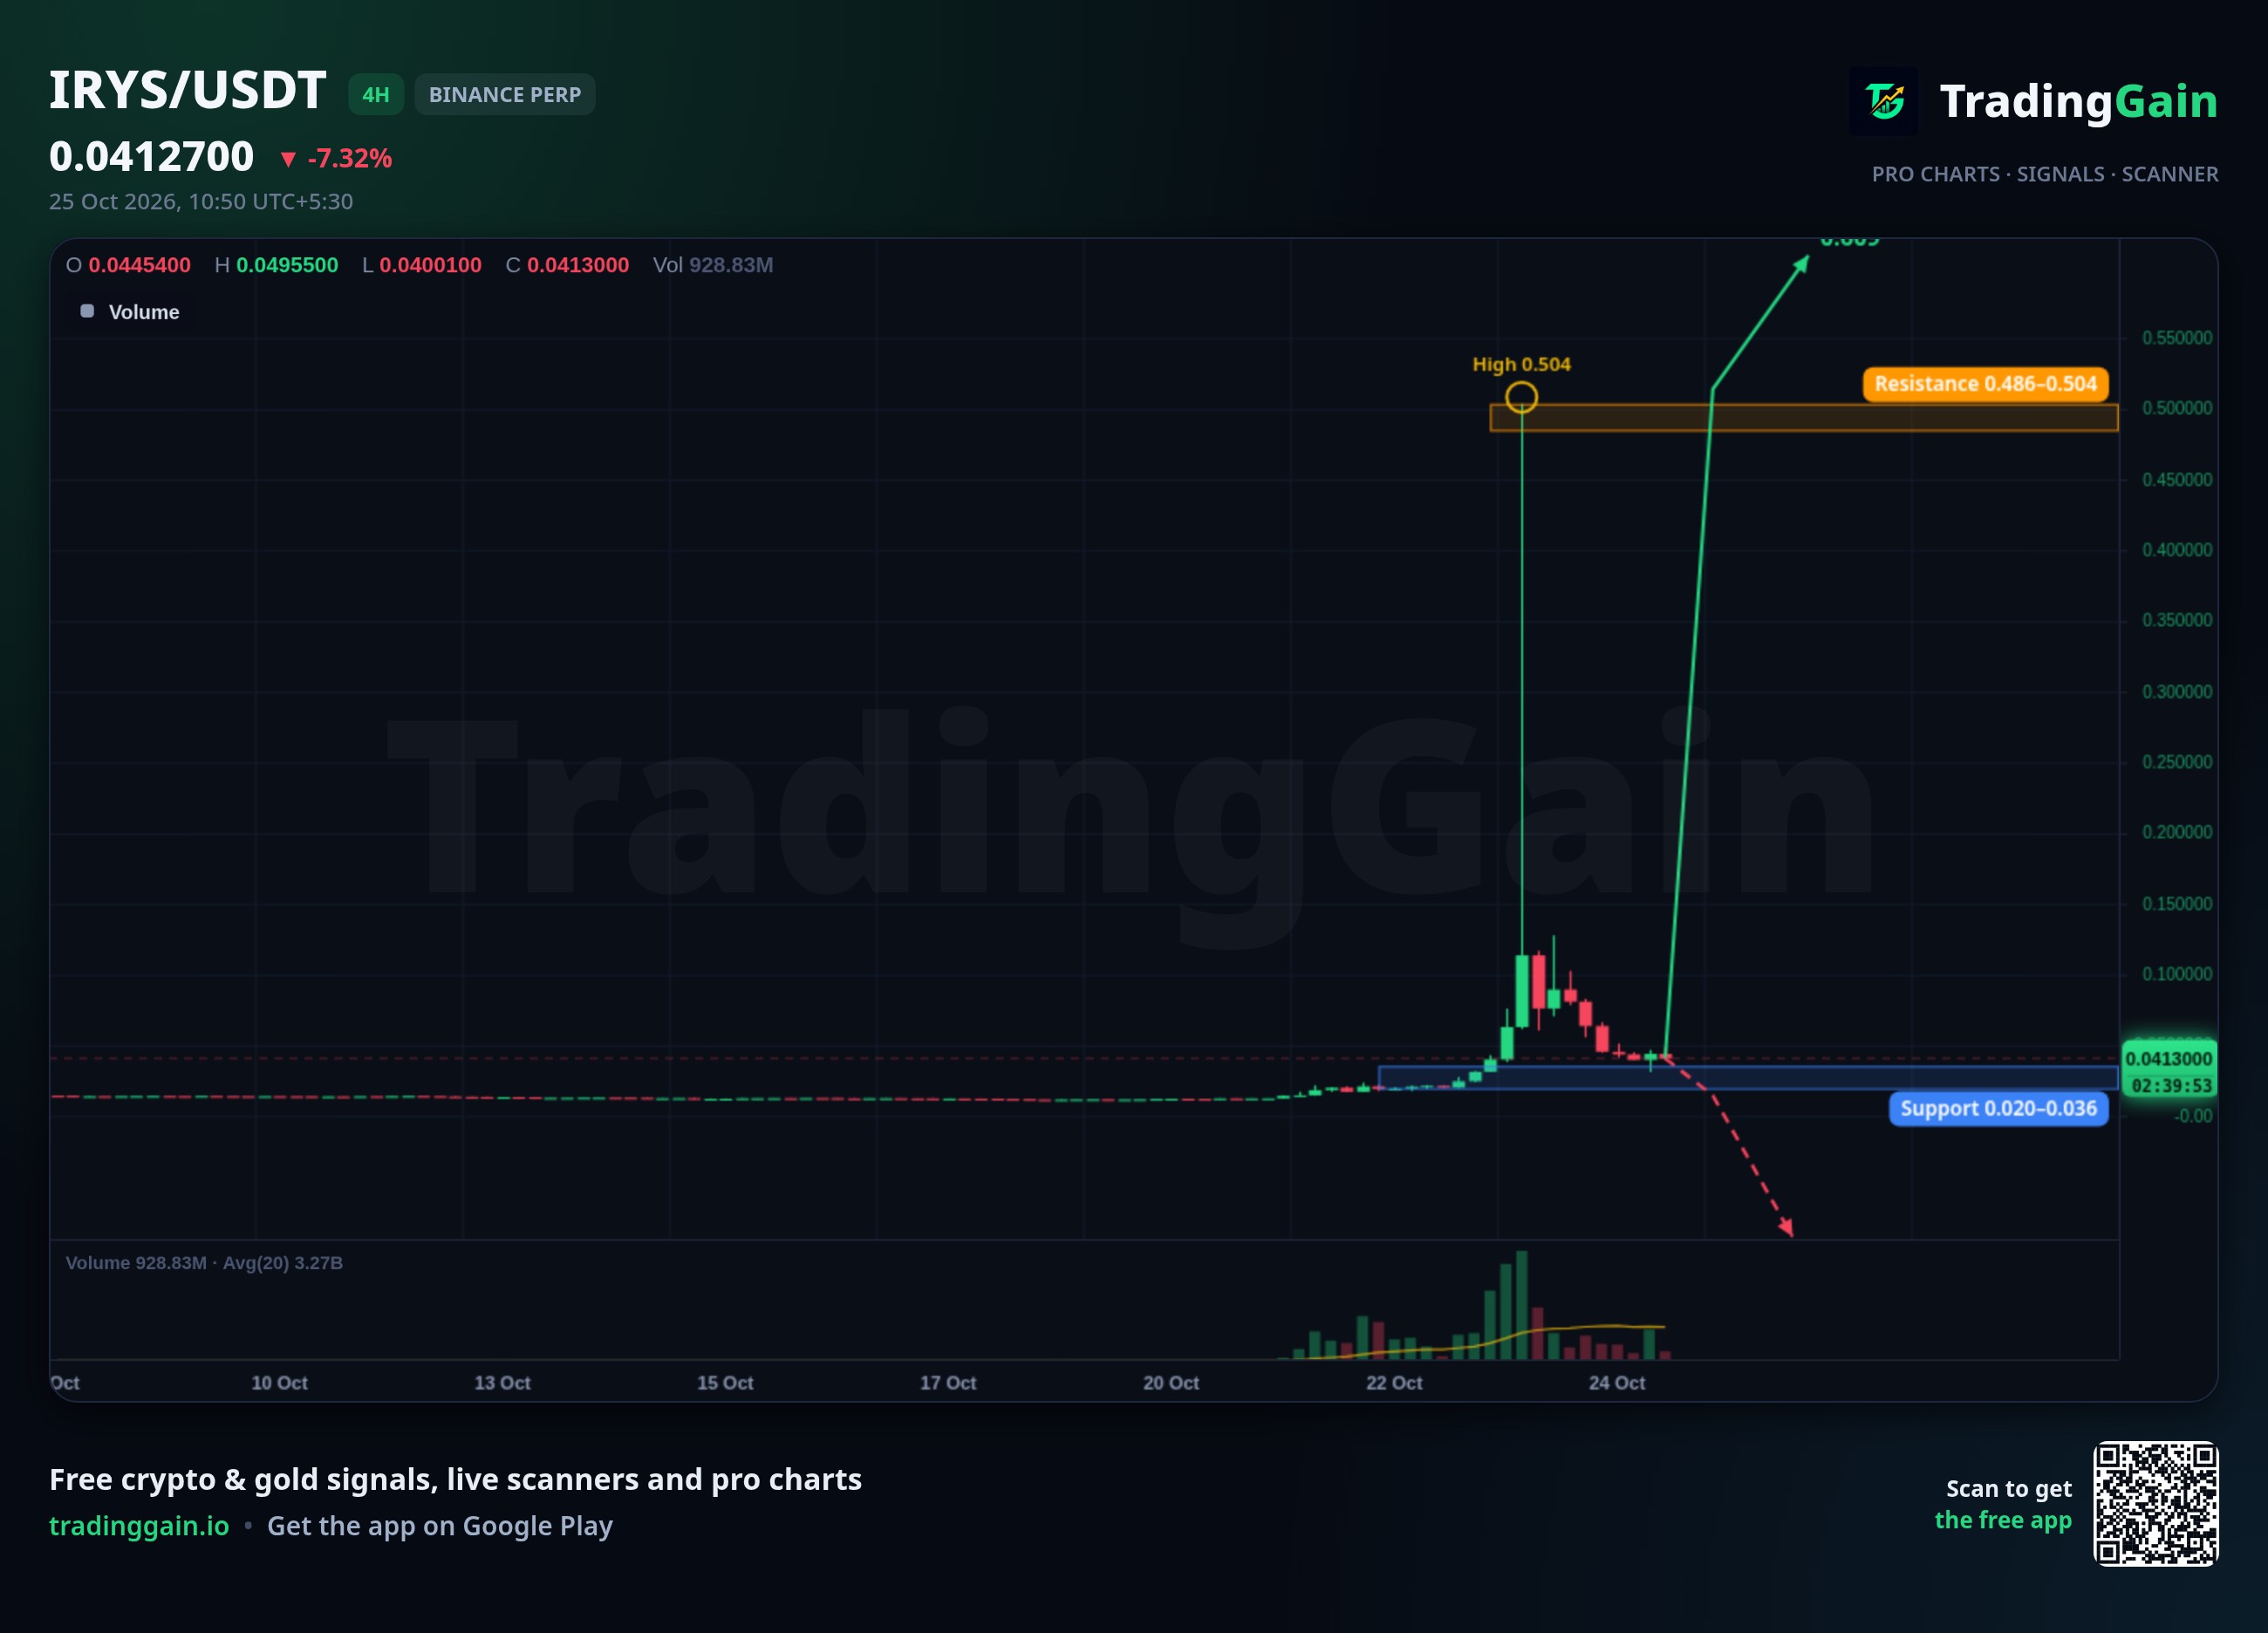Screen dimensions: 2268x1633
Task: Click the 22 Oct date axis label
Action: (x=1394, y=1383)
